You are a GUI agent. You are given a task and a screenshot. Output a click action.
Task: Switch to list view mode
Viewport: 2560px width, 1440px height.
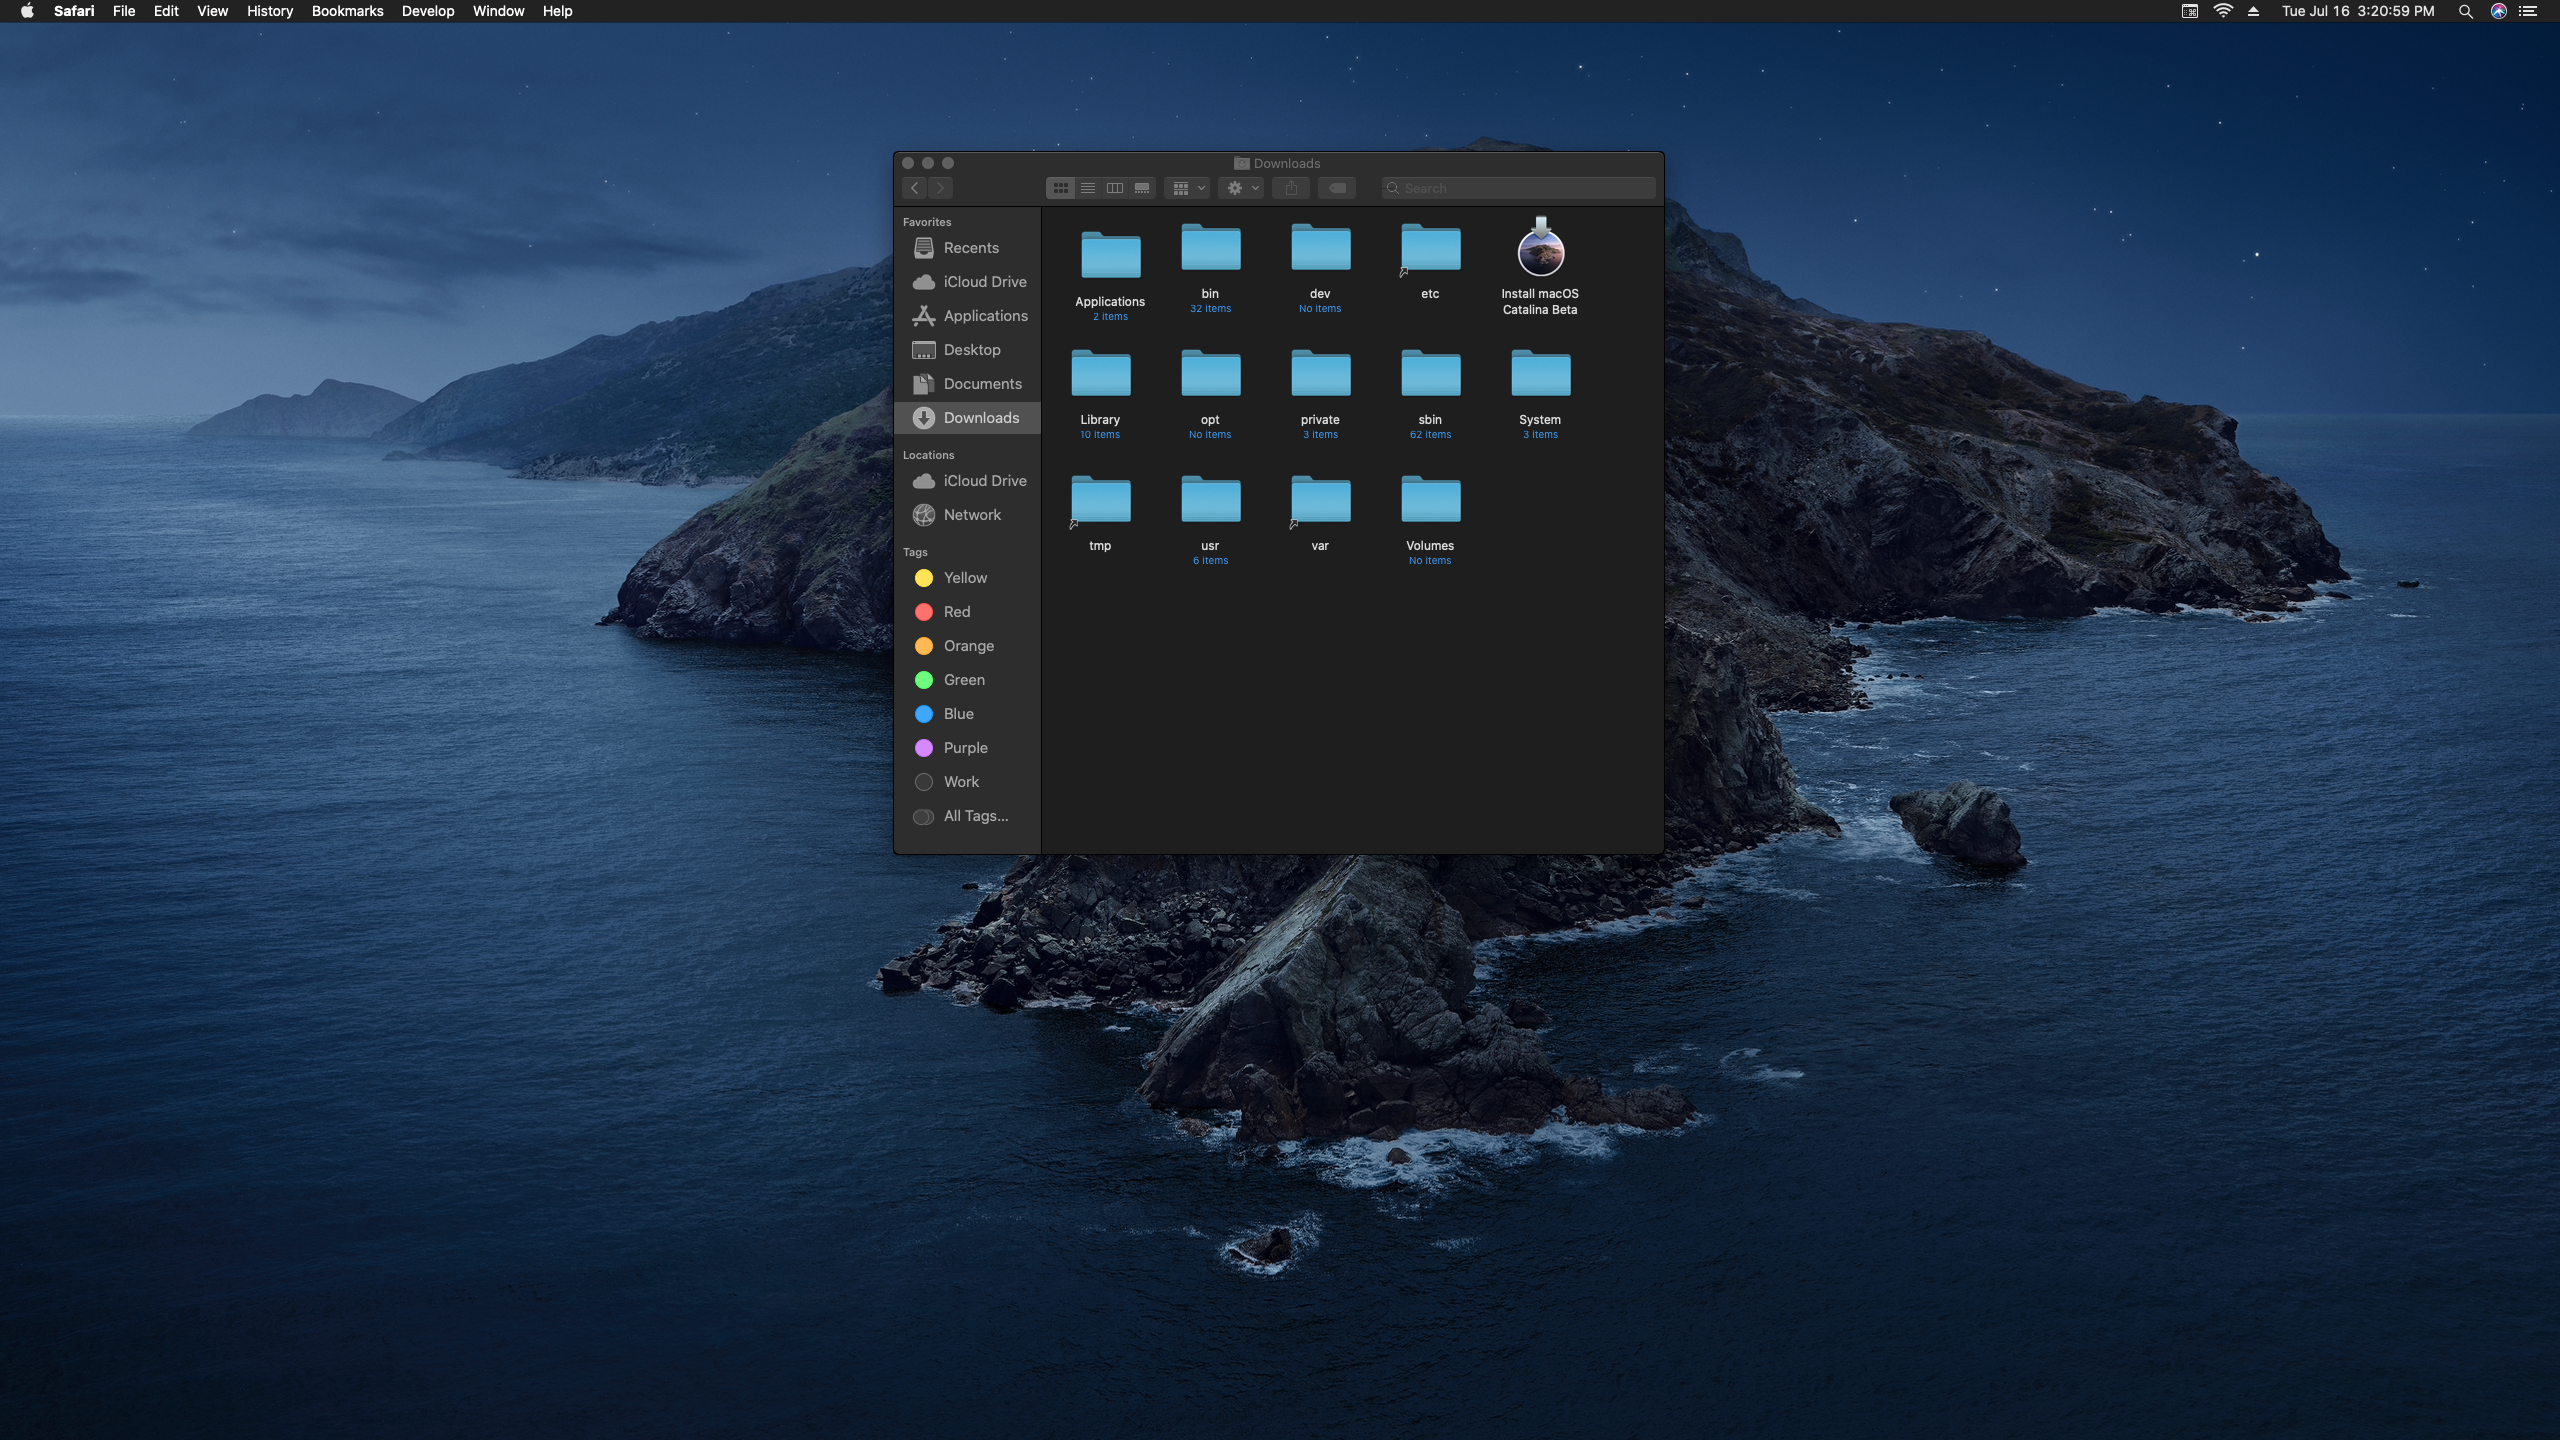1087,188
